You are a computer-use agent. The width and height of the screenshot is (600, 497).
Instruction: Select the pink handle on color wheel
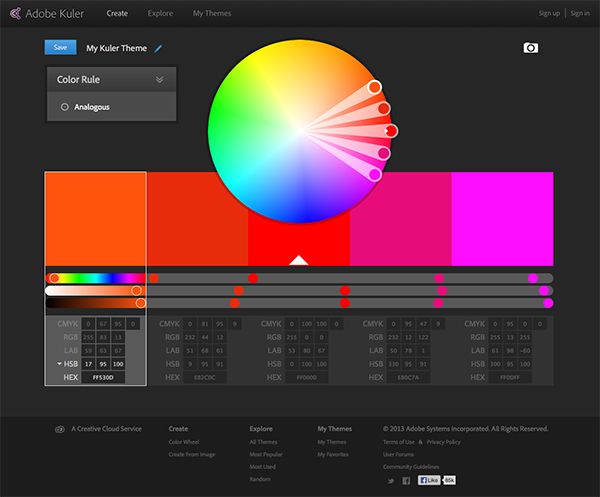384,153
